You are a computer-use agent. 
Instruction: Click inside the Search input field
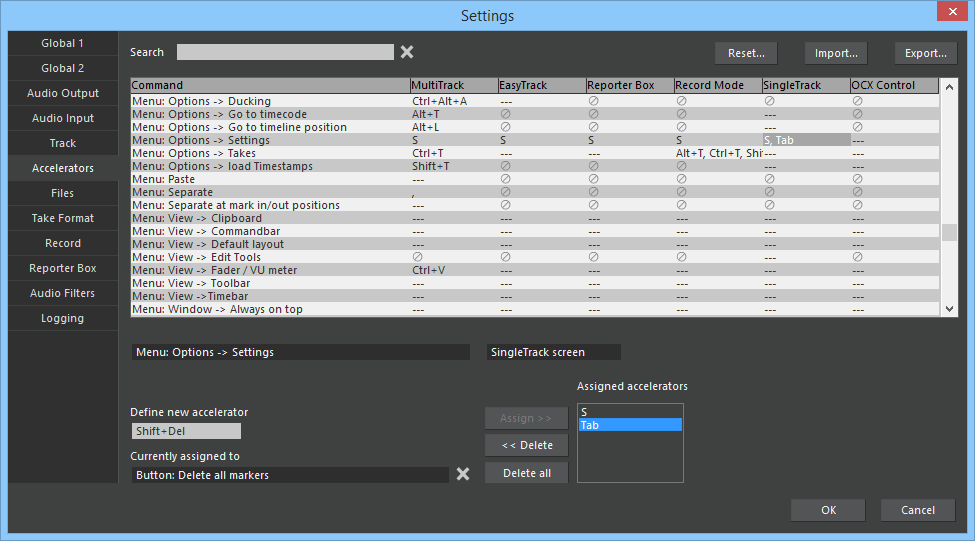[285, 52]
